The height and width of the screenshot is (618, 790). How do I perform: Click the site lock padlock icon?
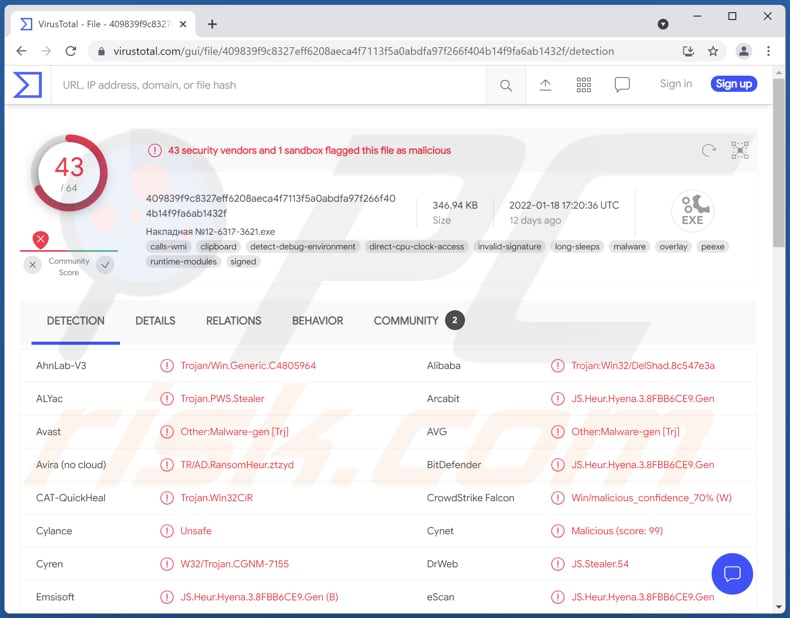(x=101, y=51)
